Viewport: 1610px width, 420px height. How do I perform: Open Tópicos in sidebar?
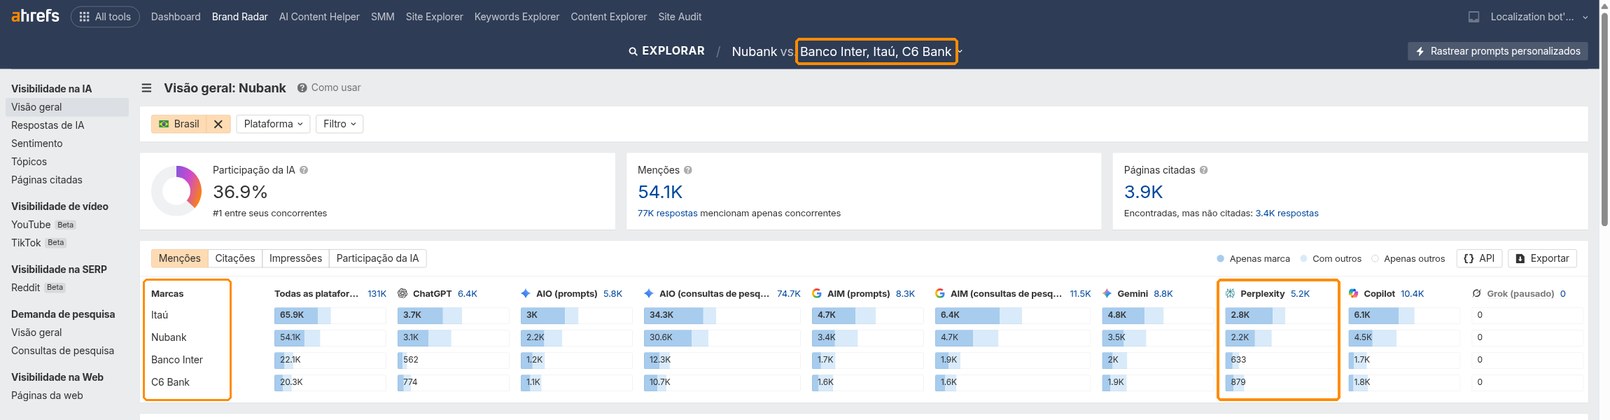point(29,161)
